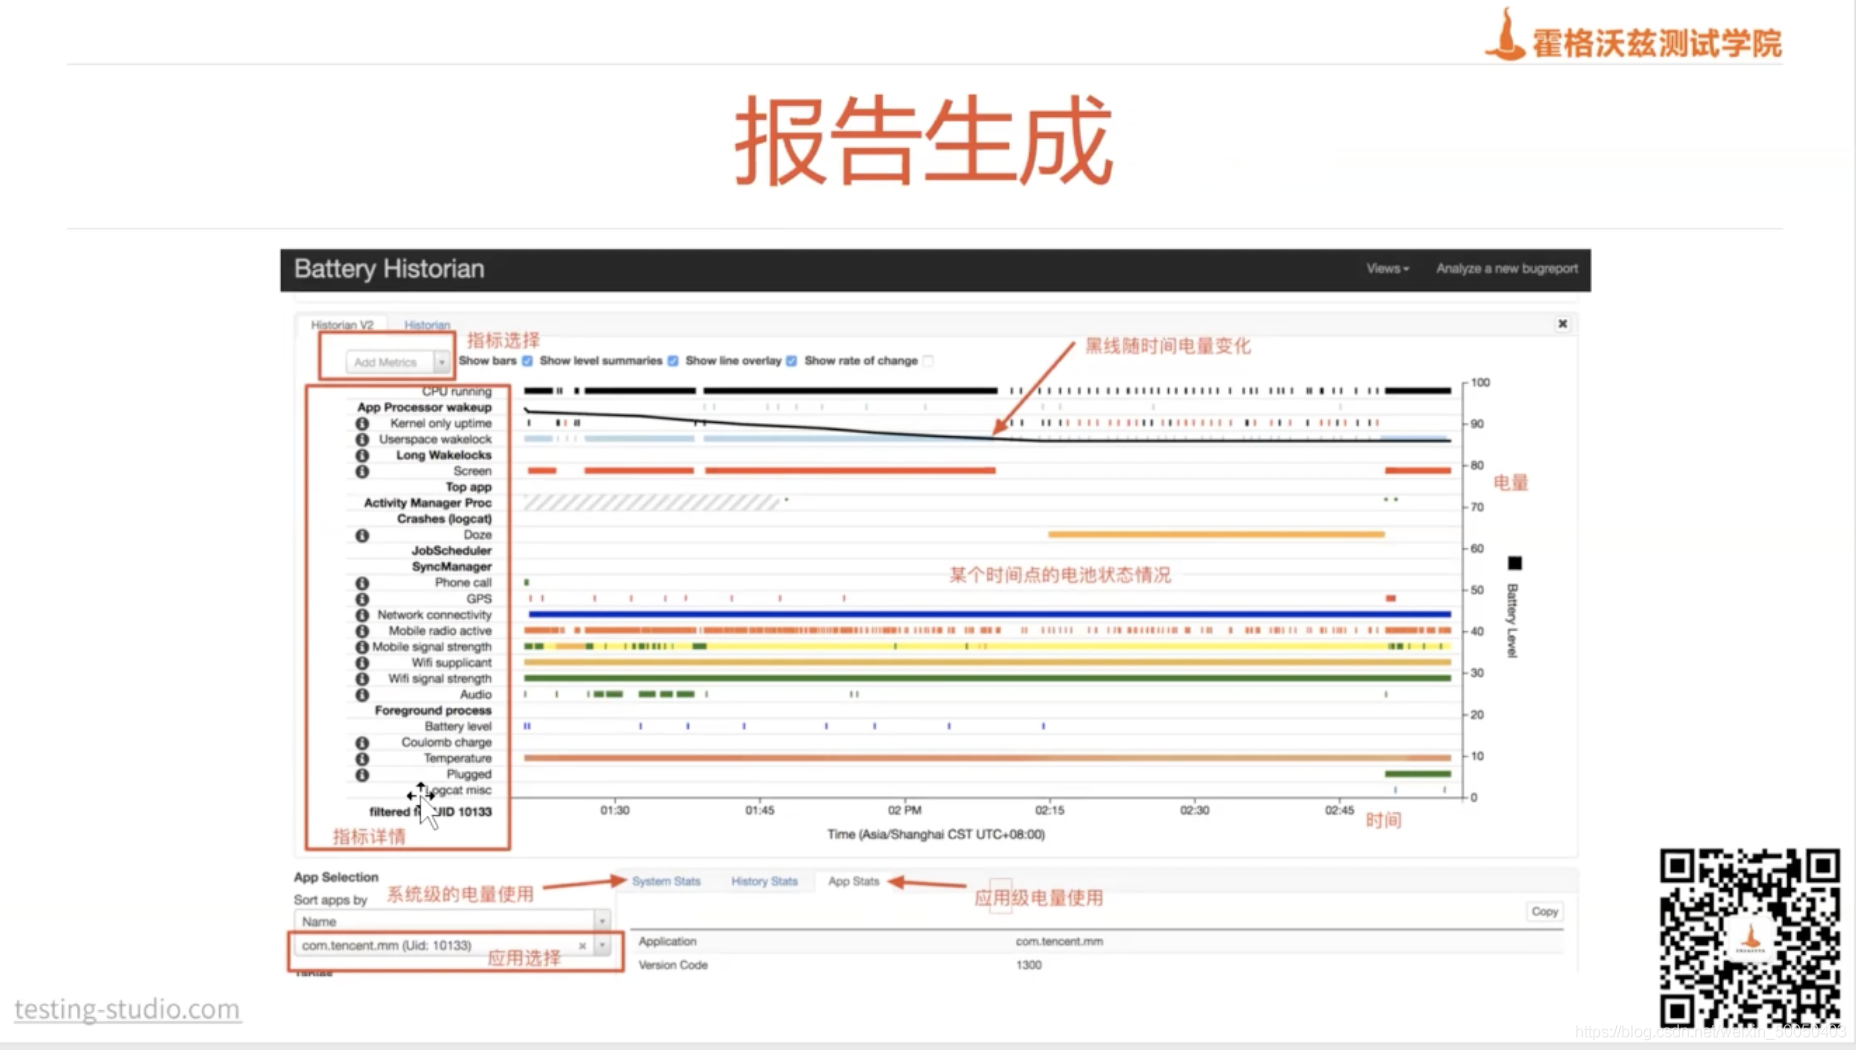Click the Battery Historian title
Viewport: 1856px width, 1050px height.
(x=389, y=269)
